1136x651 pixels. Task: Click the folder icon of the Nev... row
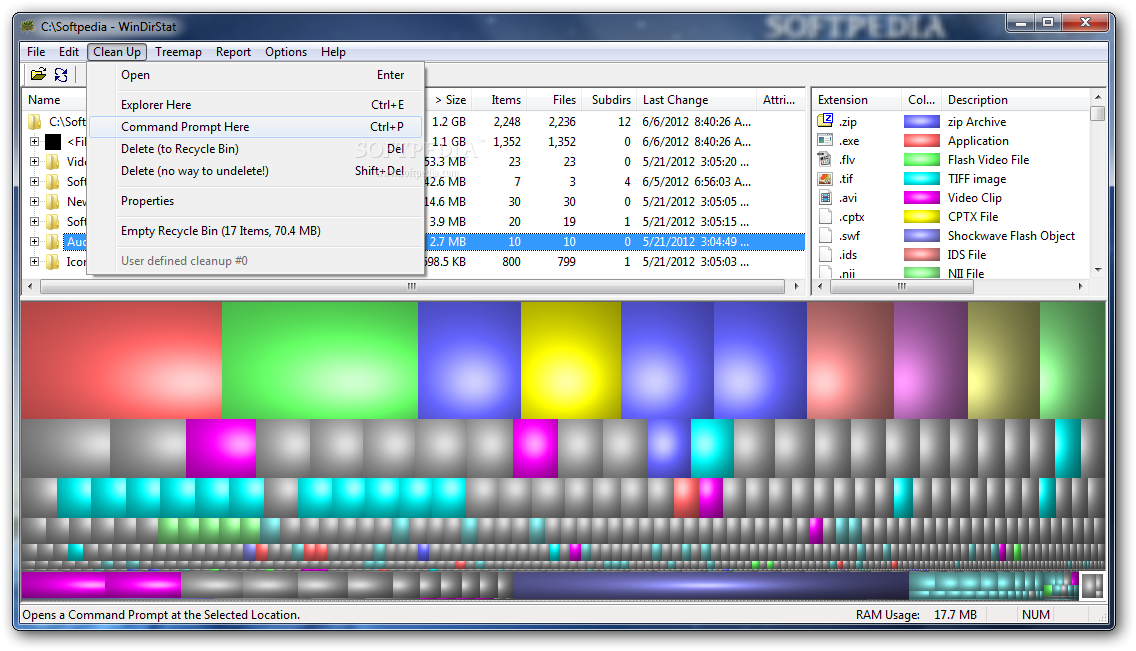[53, 201]
